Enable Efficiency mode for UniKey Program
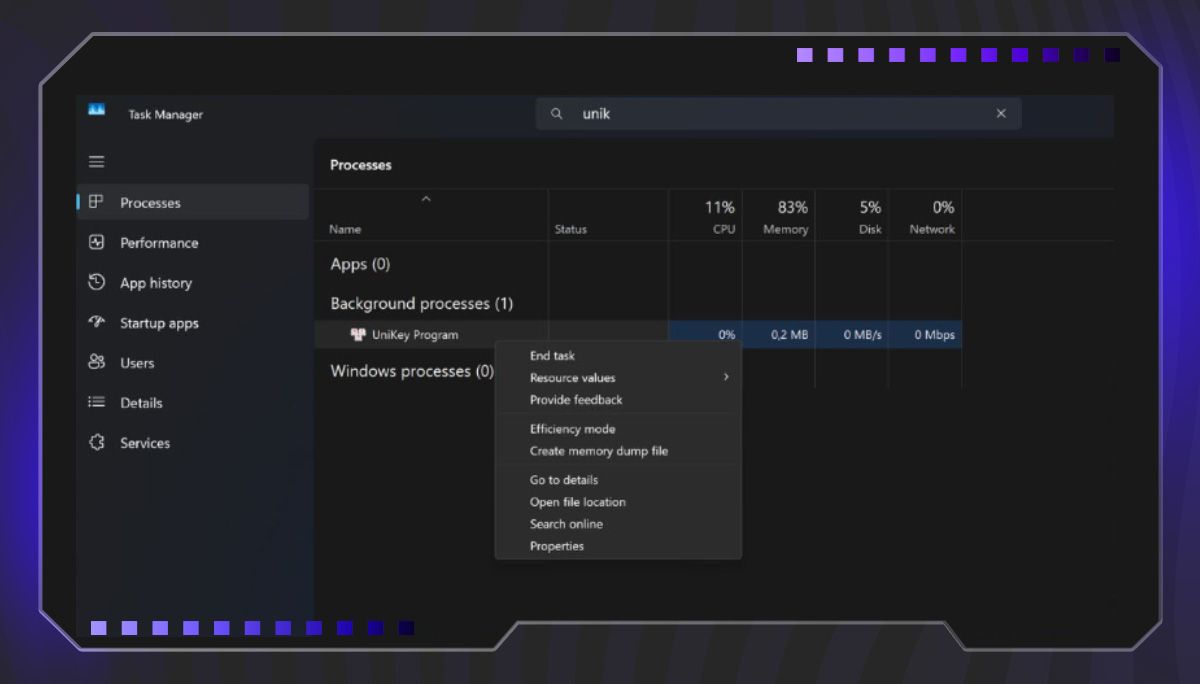Screen dimensions: 1200x684 [x=572, y=428]
